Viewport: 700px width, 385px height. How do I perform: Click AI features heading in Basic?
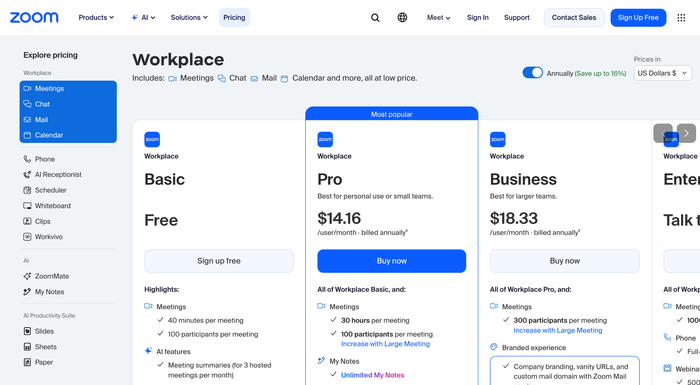173,352
